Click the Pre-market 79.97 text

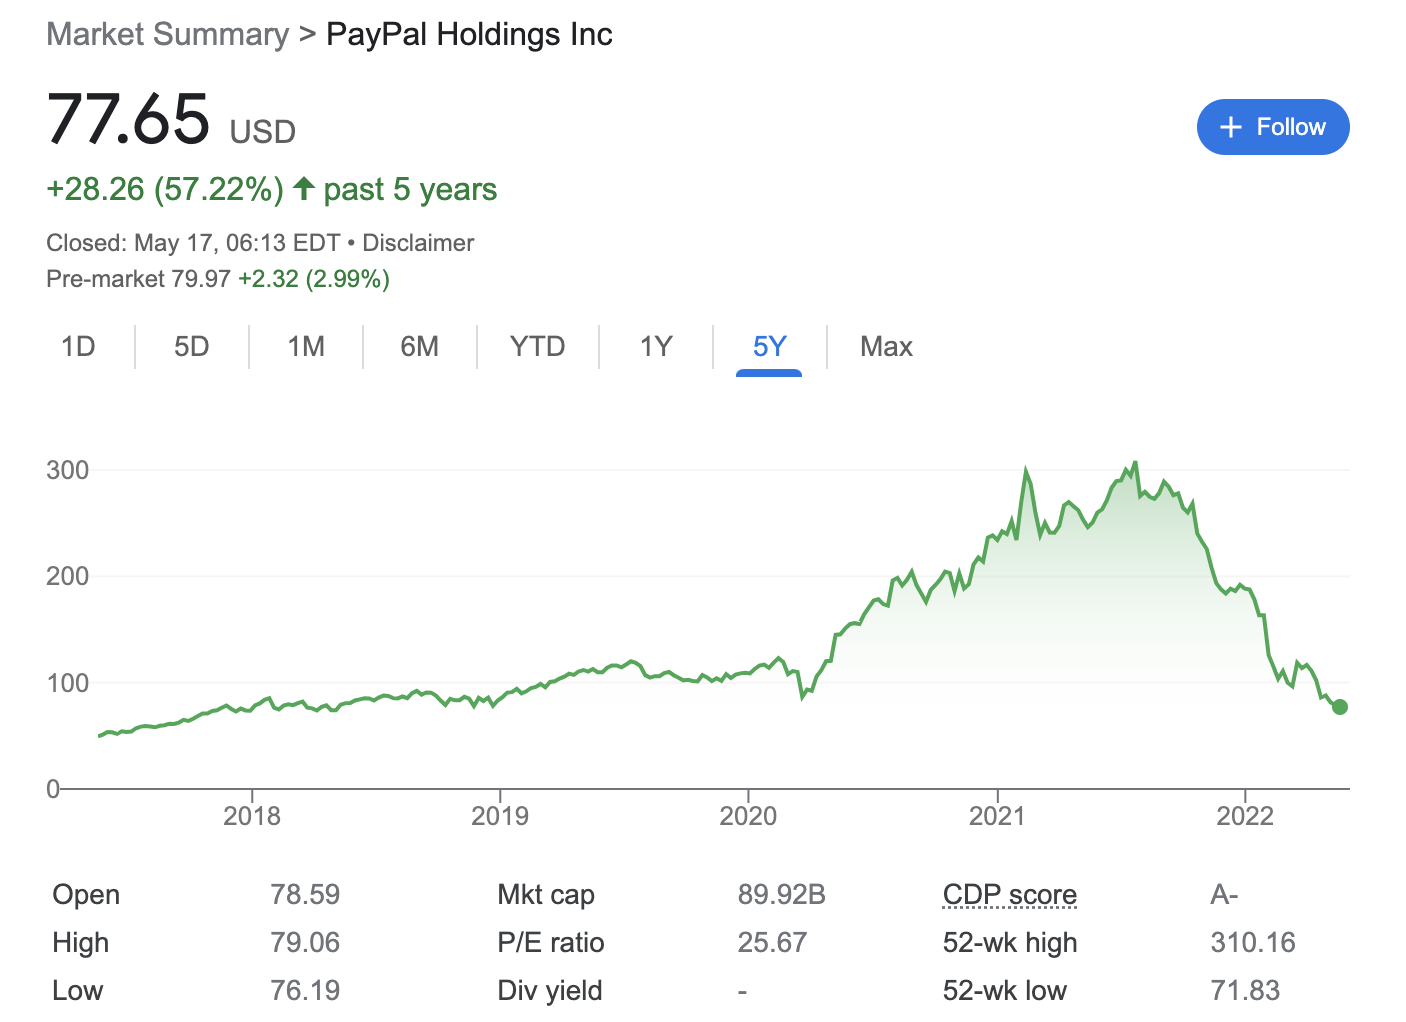point(139,279)
